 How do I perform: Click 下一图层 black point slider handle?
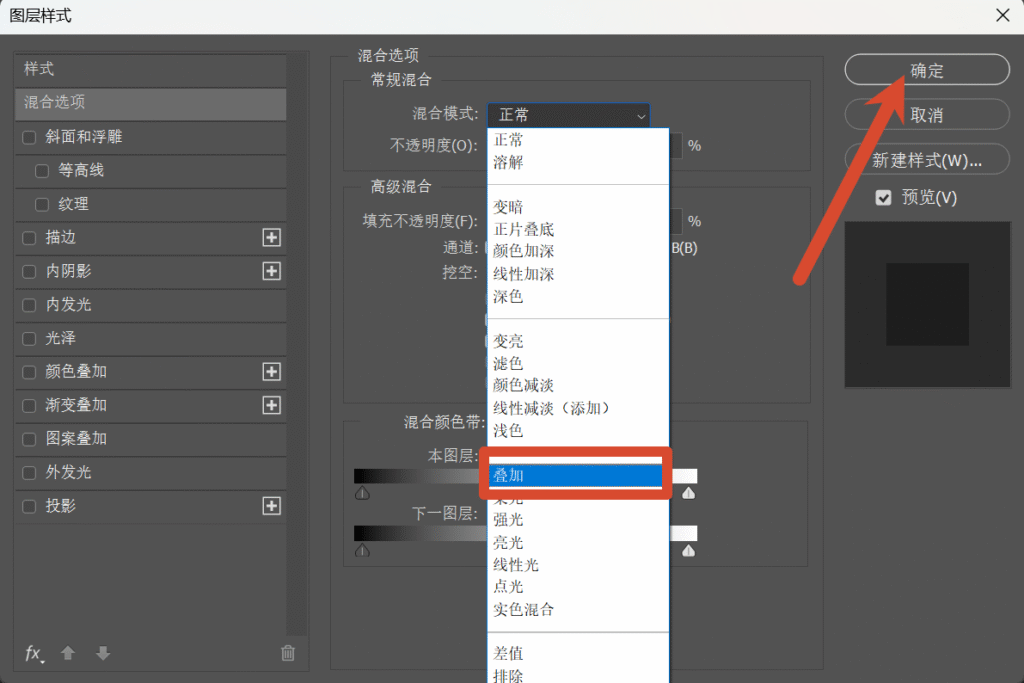[362, 551]
